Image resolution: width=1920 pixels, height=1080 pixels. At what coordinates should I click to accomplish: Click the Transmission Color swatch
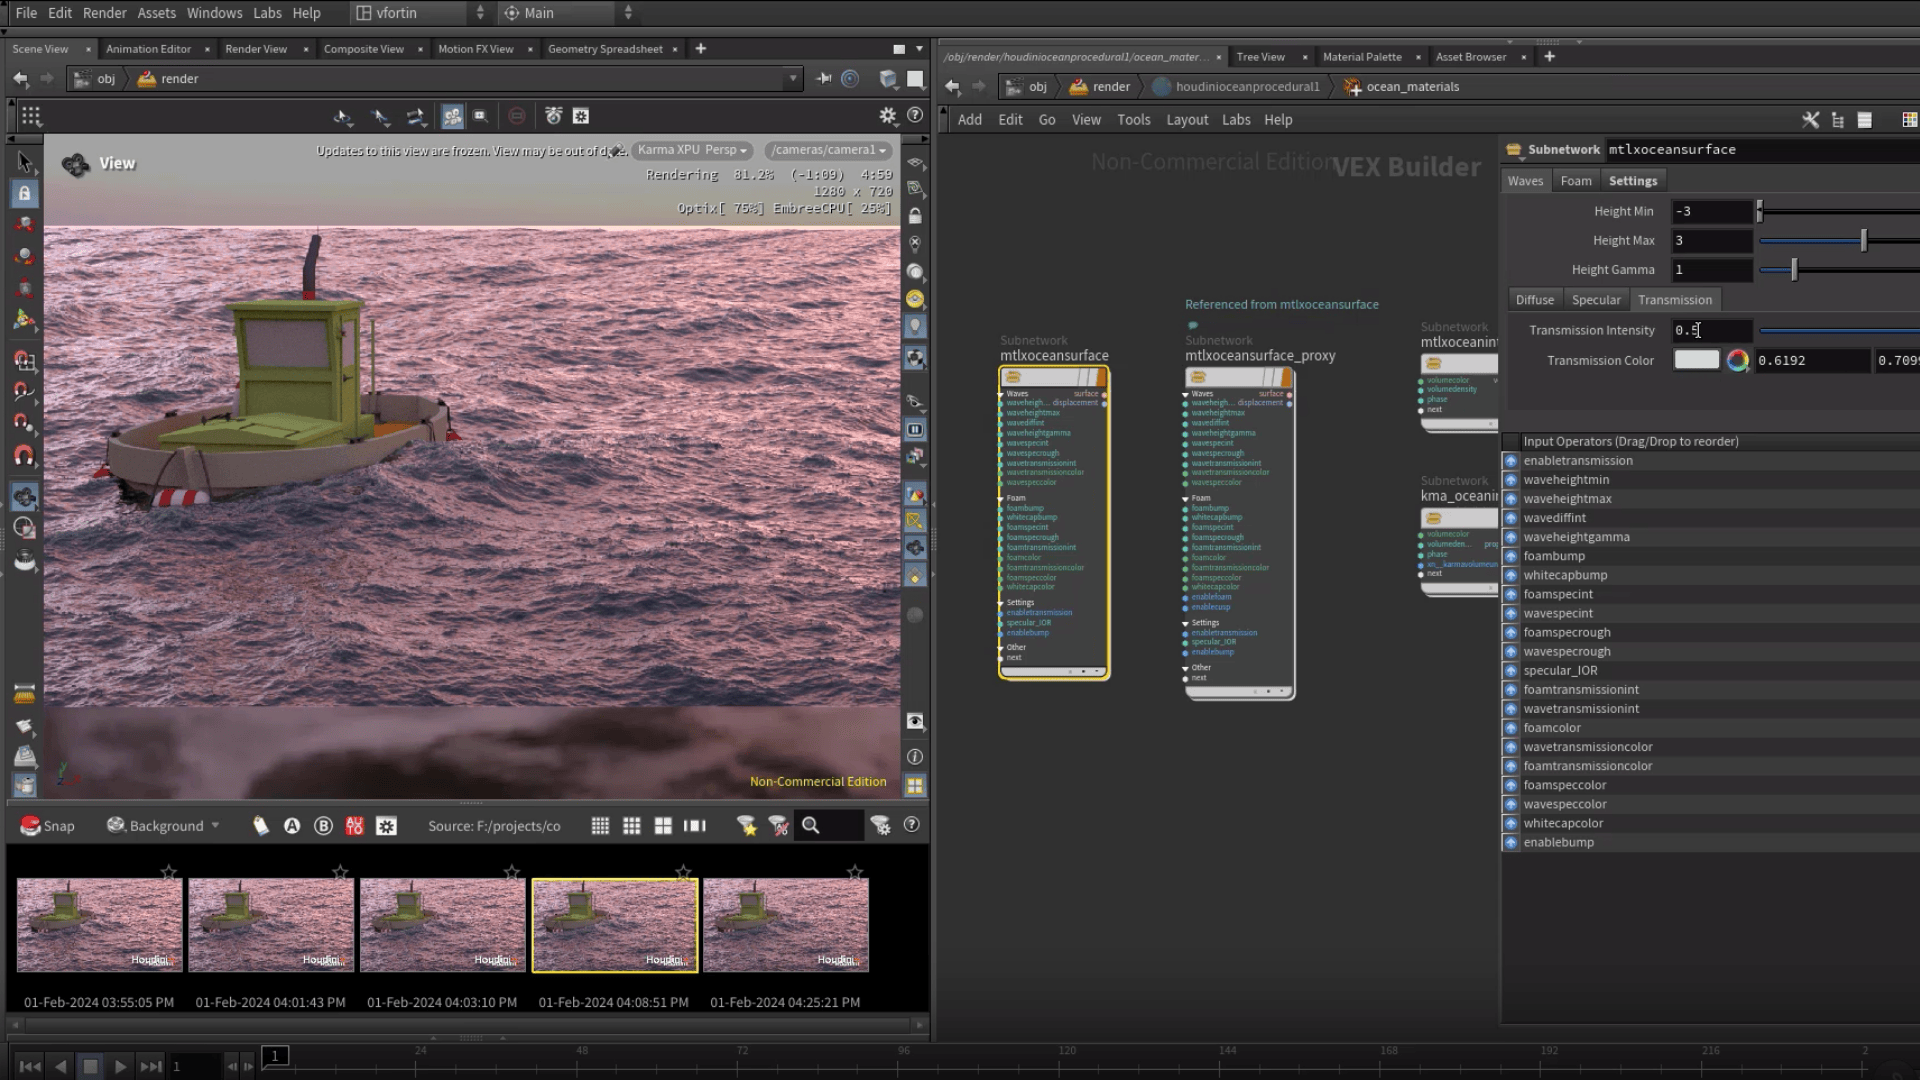1696,360
